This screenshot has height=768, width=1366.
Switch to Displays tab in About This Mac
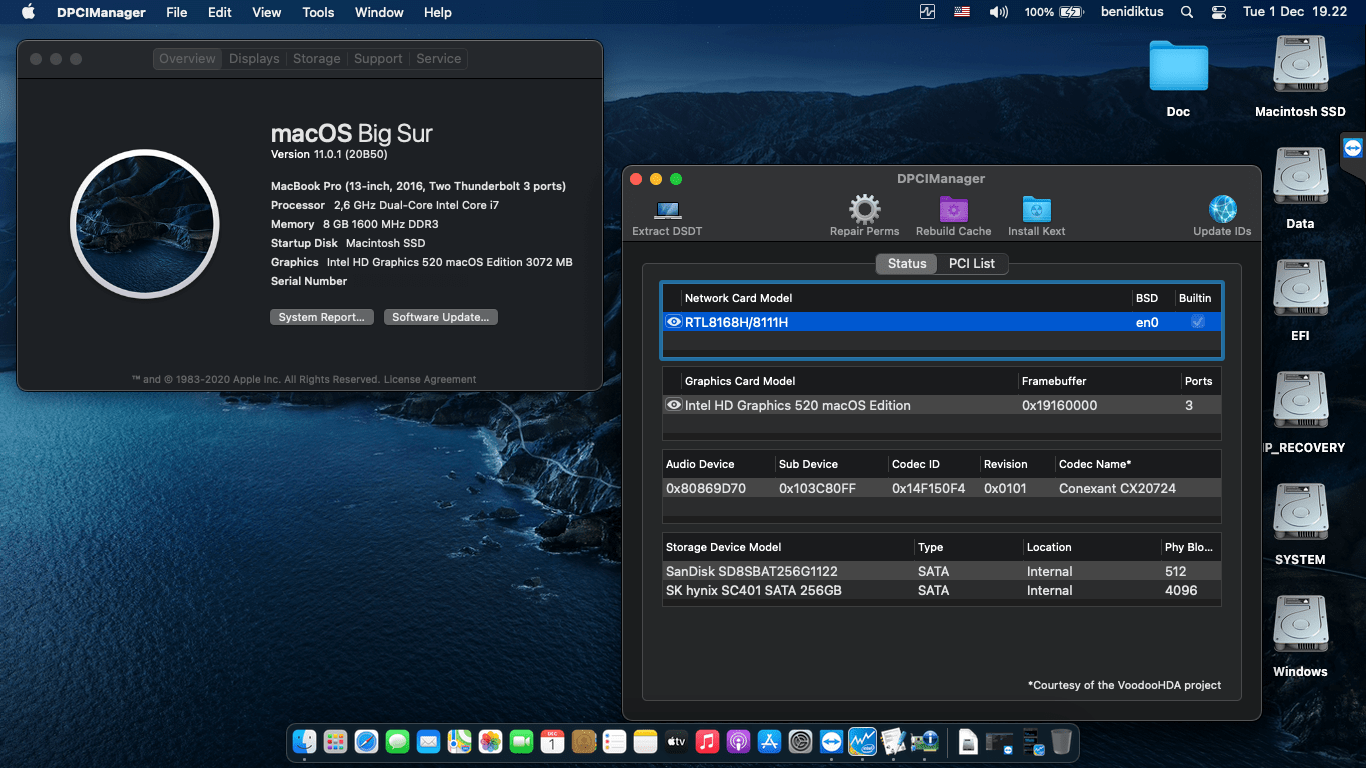pyautogui.click(x=254, y=59)
